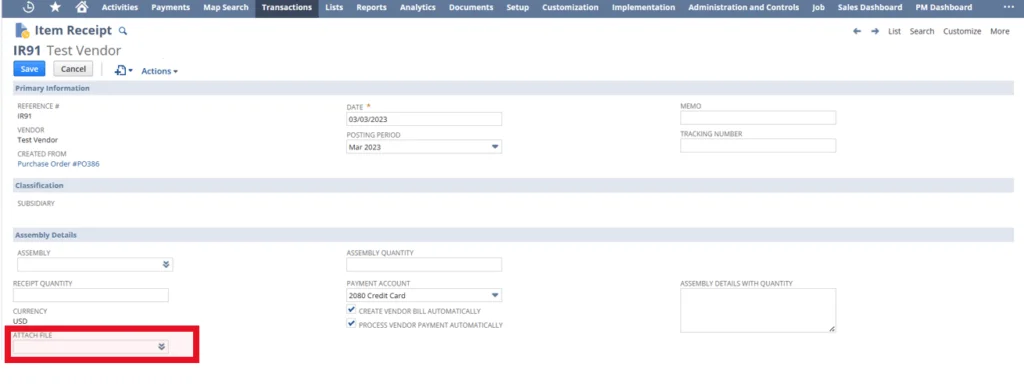Click into the Date field
This screenshot has width=1024, height=392.
pyautogui.click(x=424, y=119)
